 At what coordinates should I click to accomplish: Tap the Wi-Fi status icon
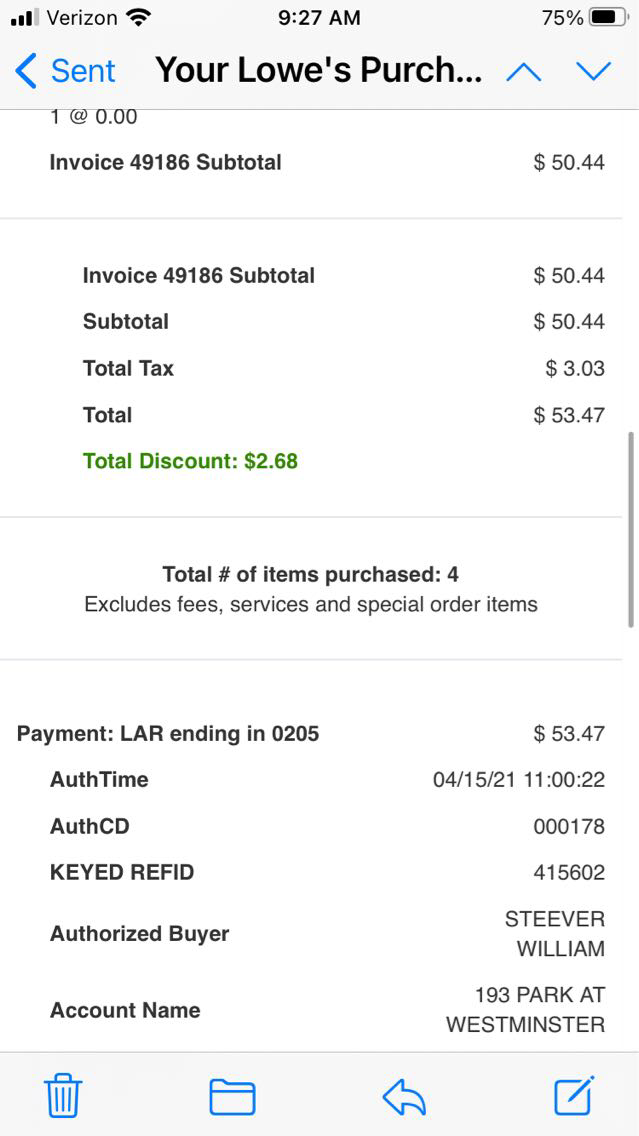point(139,18)
